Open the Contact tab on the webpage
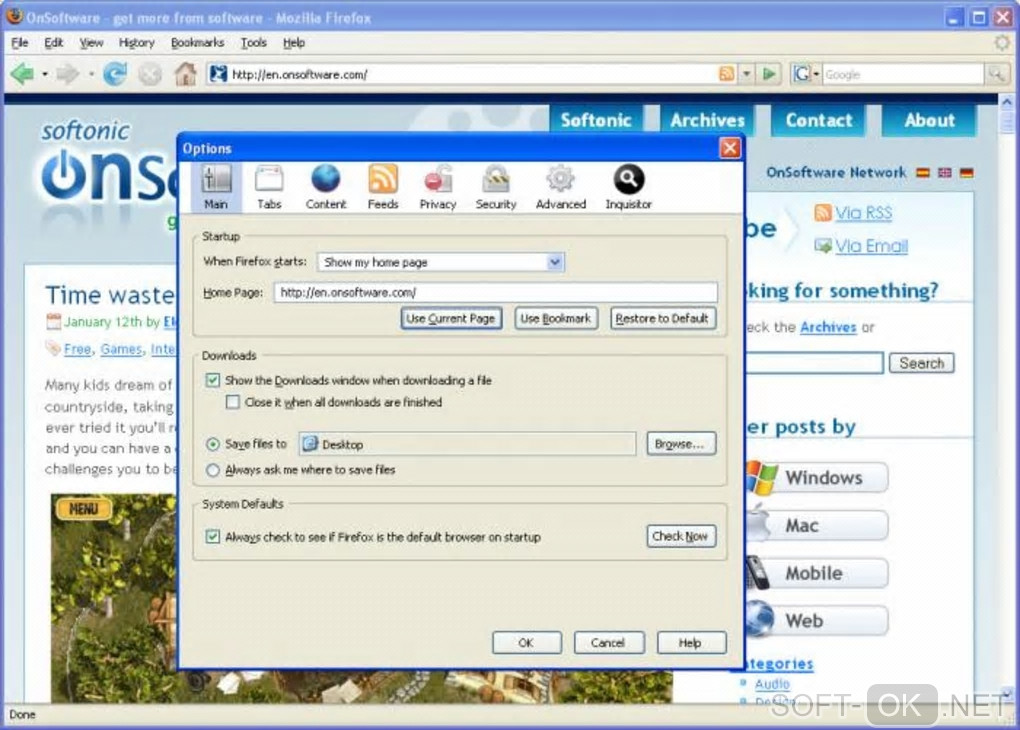This screenshot has width=1020, height=730. tap(819, 120)
